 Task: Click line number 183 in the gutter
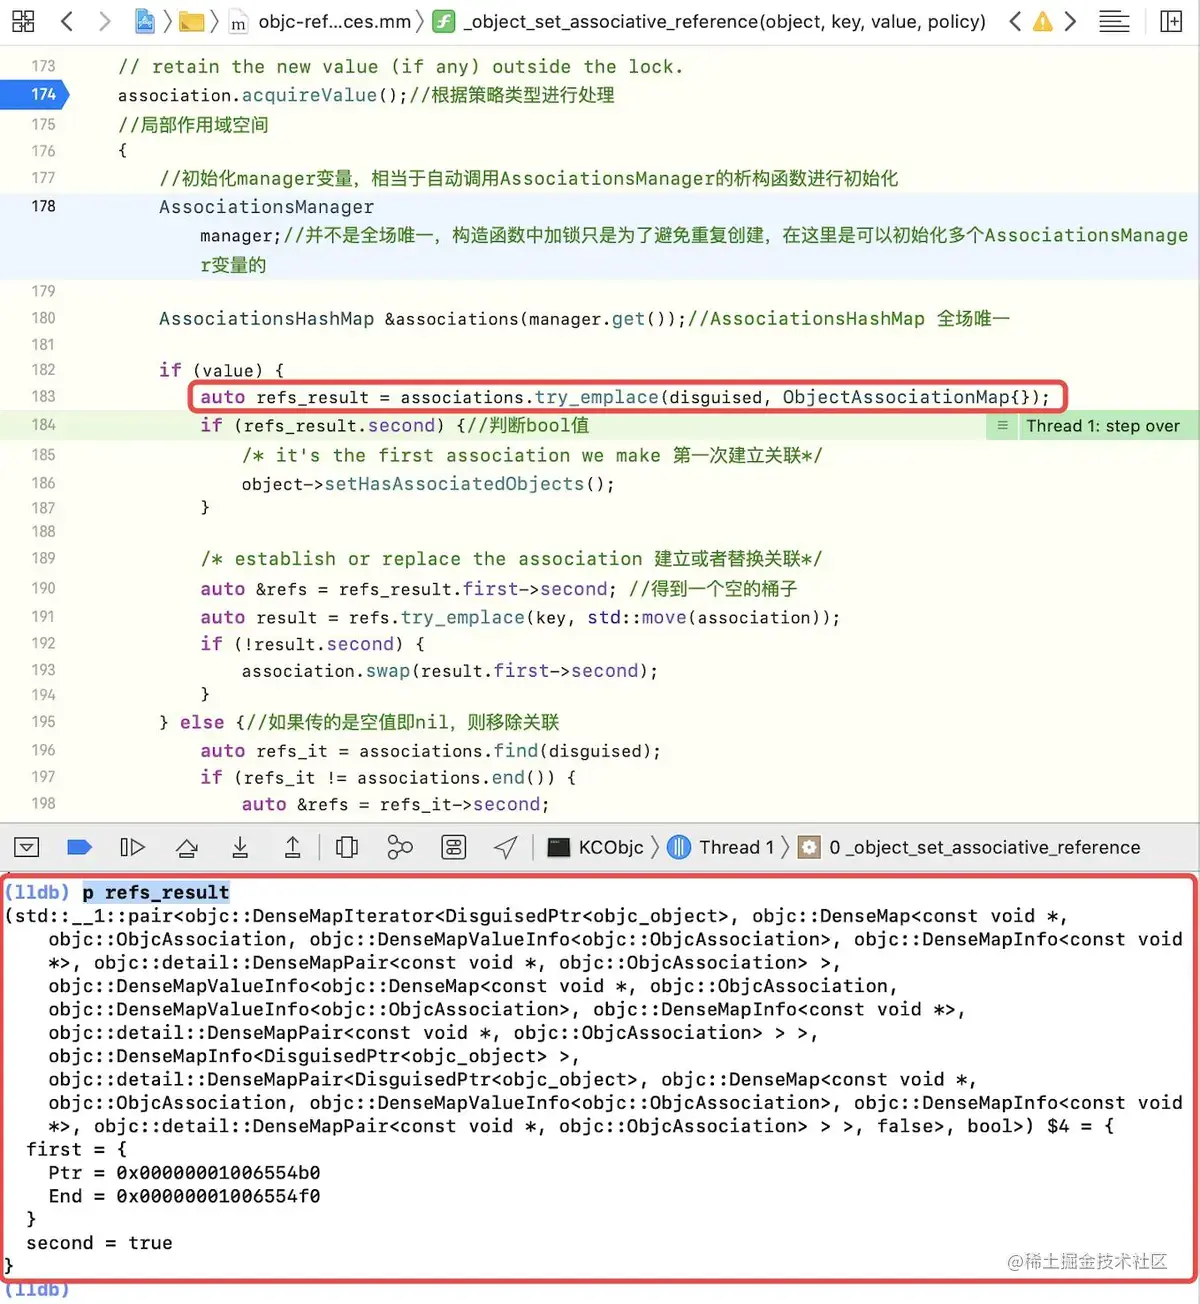tap(43, 396)
